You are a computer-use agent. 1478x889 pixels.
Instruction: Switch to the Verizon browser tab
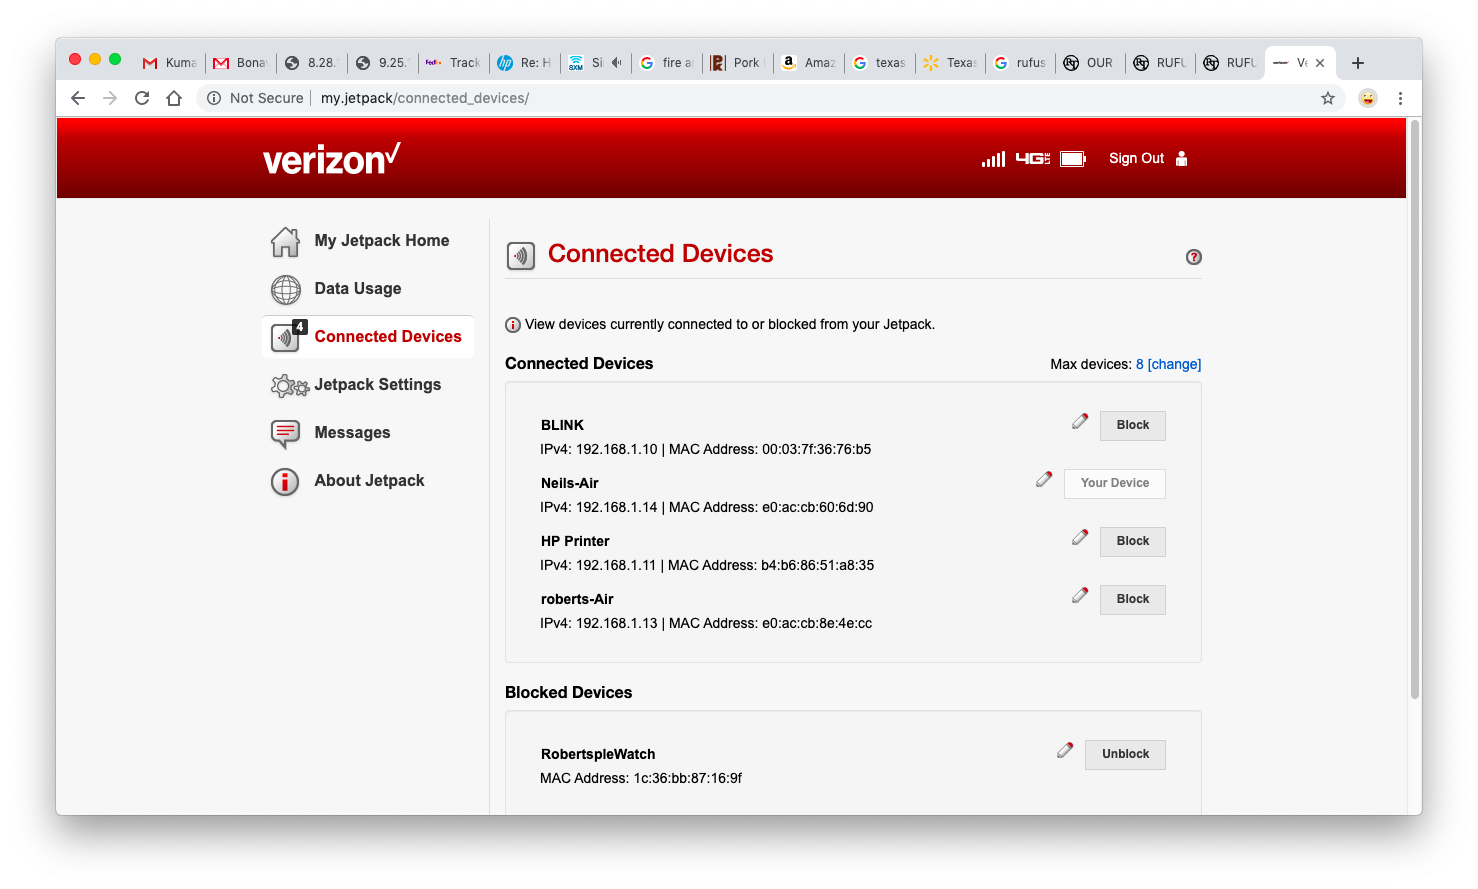[1295, 61]
